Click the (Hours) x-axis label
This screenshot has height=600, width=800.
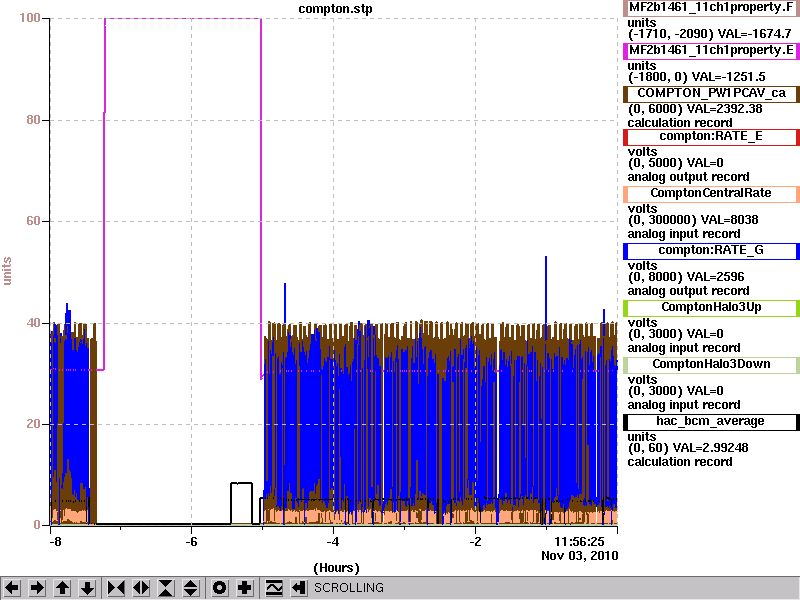coord(336,568)
